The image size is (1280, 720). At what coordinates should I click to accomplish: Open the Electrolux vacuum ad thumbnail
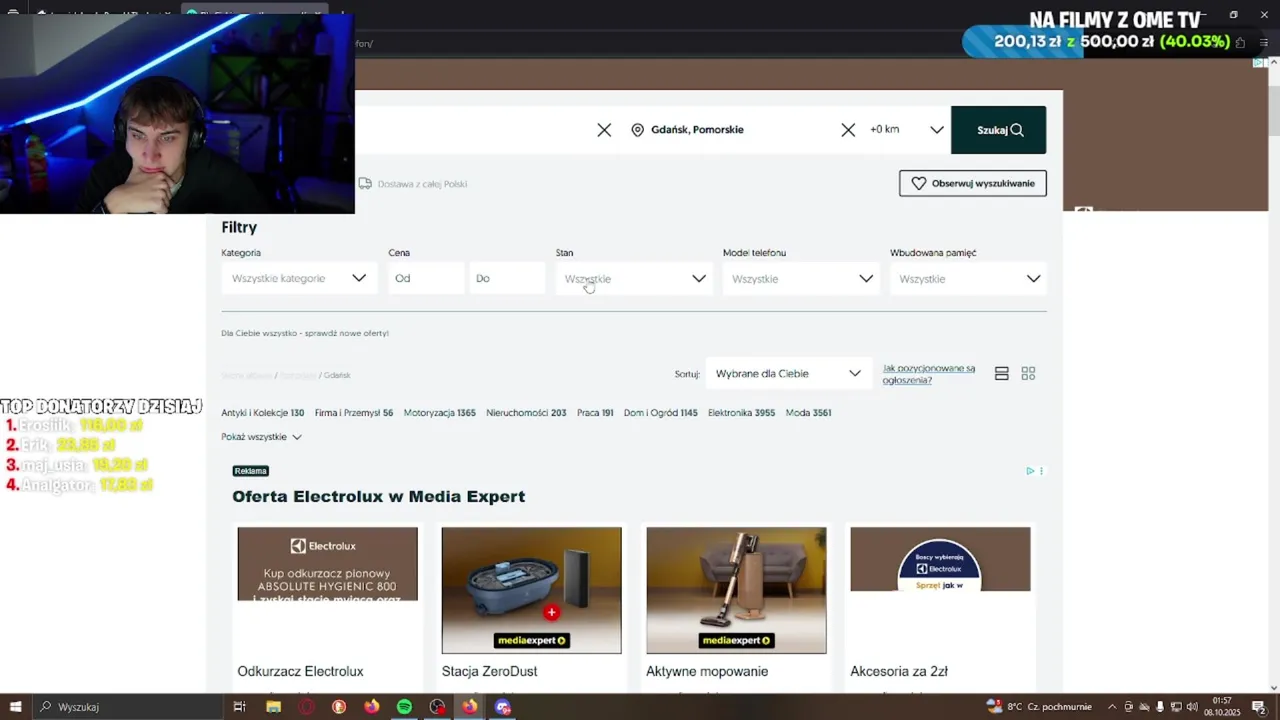pos(327,564)
